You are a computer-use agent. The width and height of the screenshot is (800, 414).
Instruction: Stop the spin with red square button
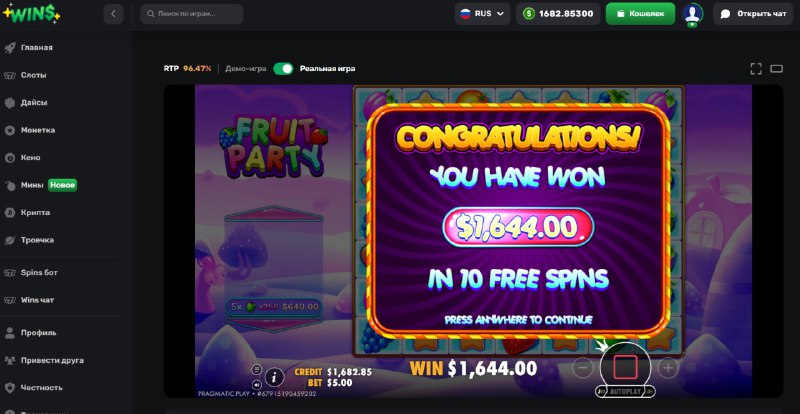click(626, 367)
